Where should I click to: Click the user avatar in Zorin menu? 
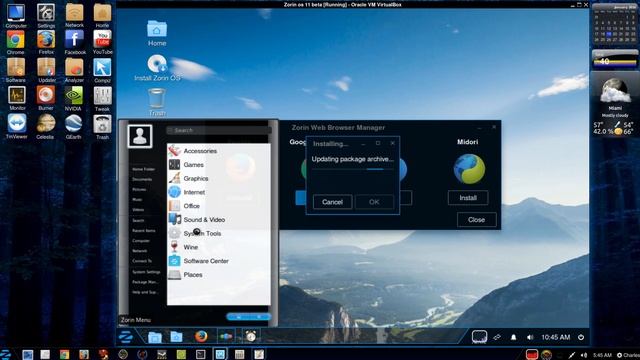(140, 136)
